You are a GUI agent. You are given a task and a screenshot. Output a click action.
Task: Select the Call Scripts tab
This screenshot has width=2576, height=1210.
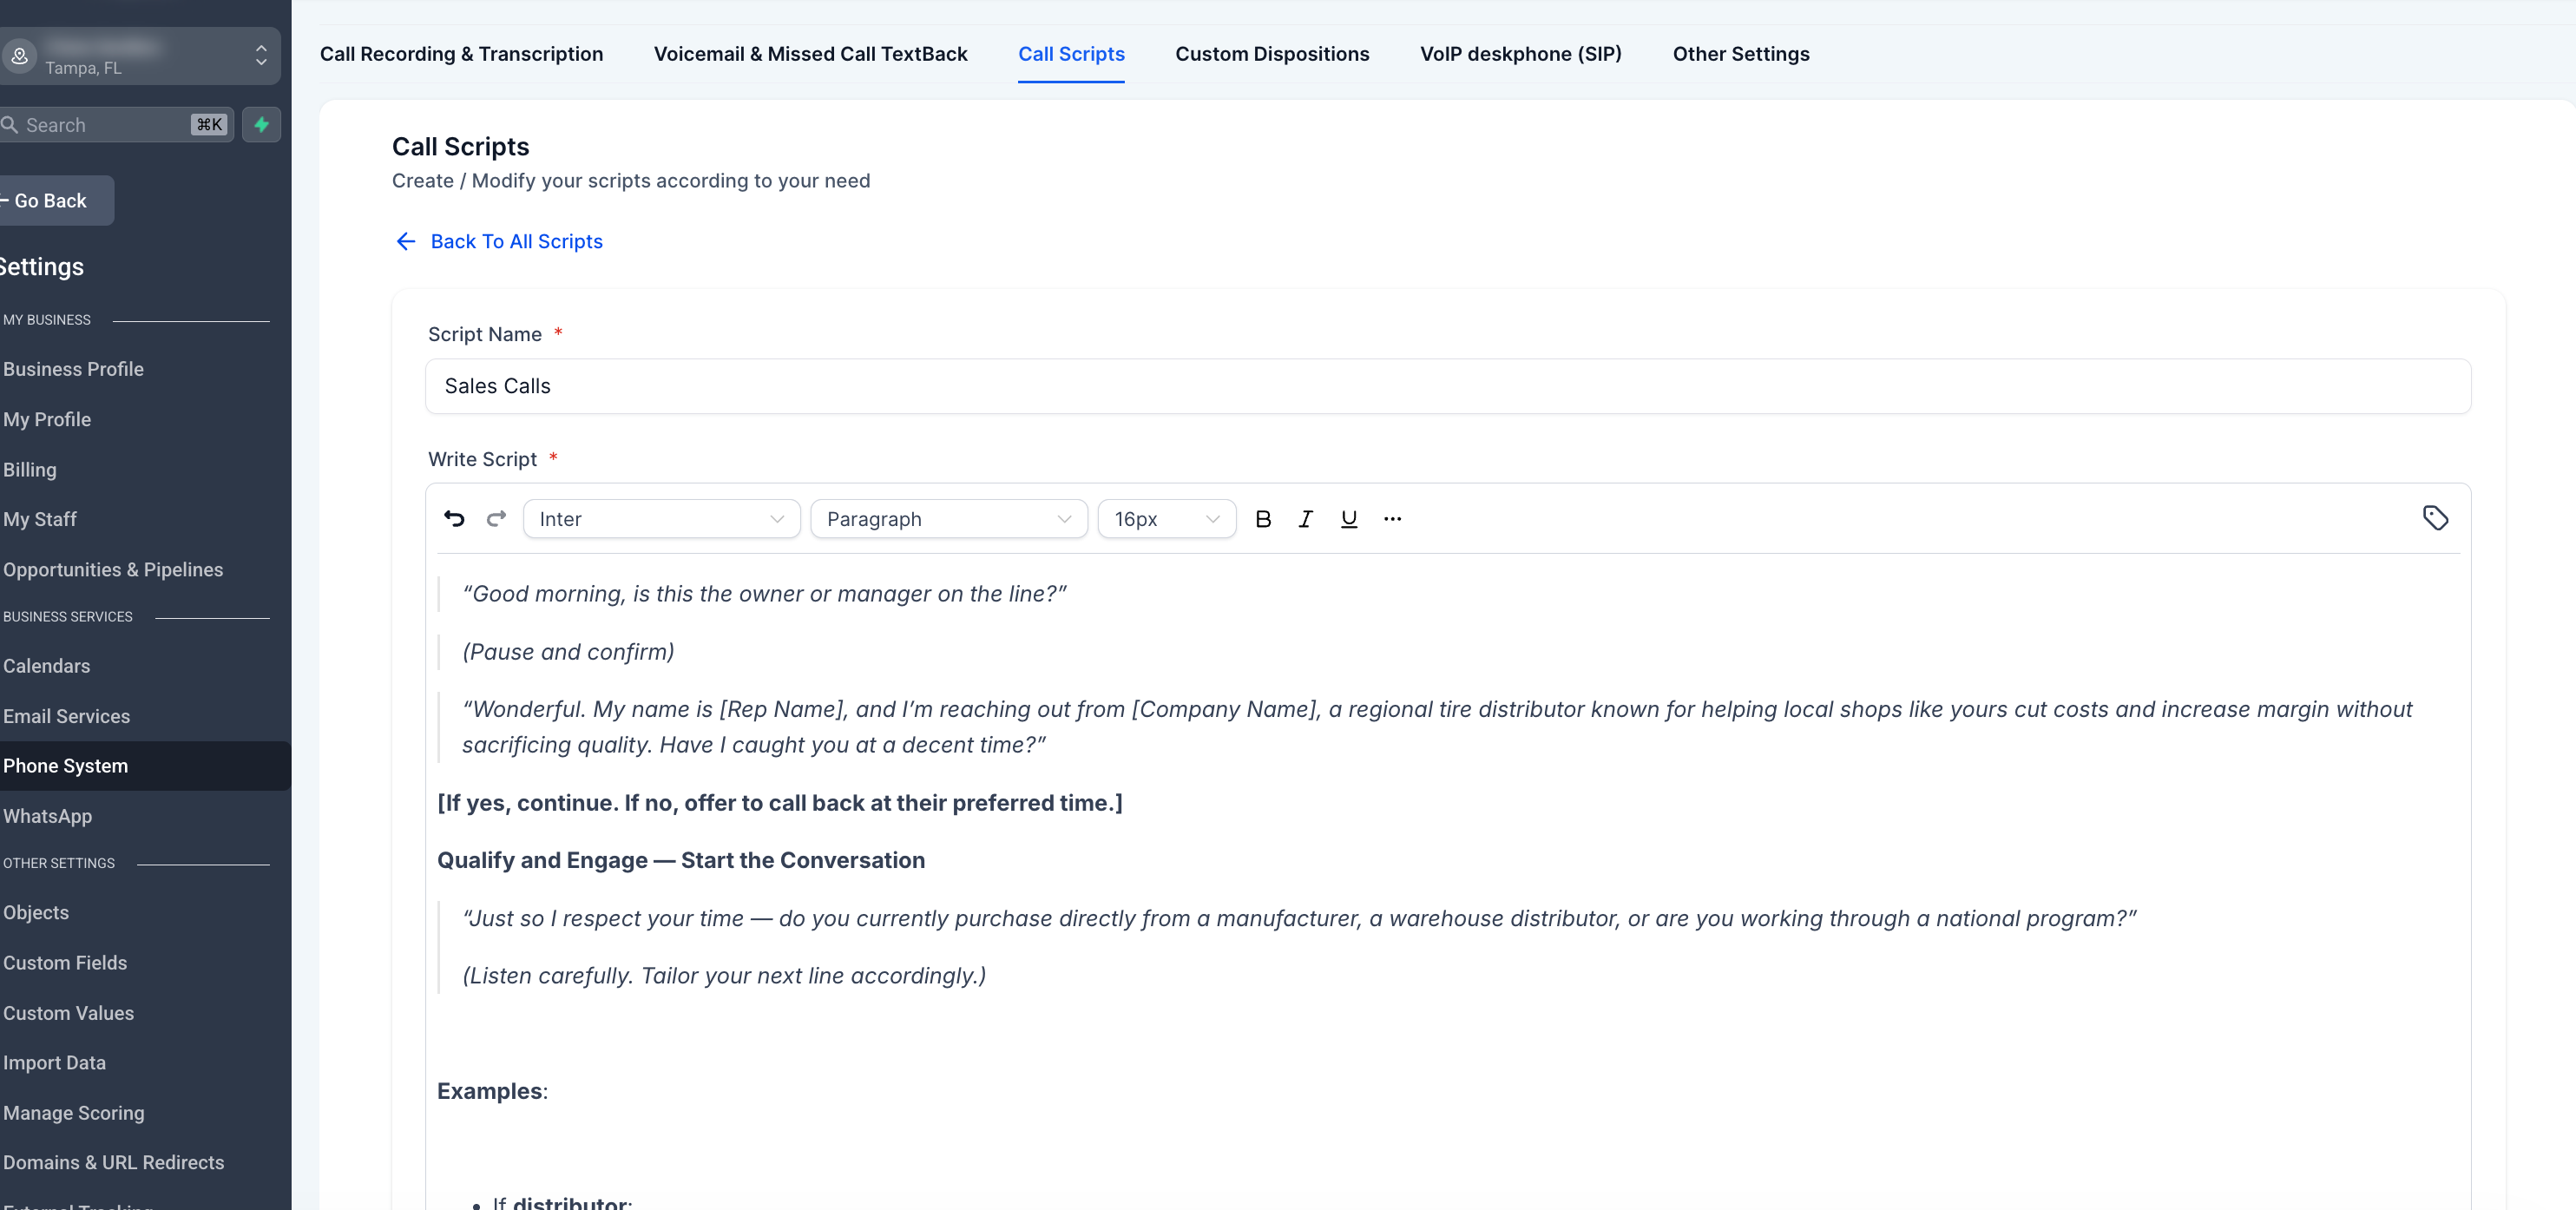click(1071, 54)
